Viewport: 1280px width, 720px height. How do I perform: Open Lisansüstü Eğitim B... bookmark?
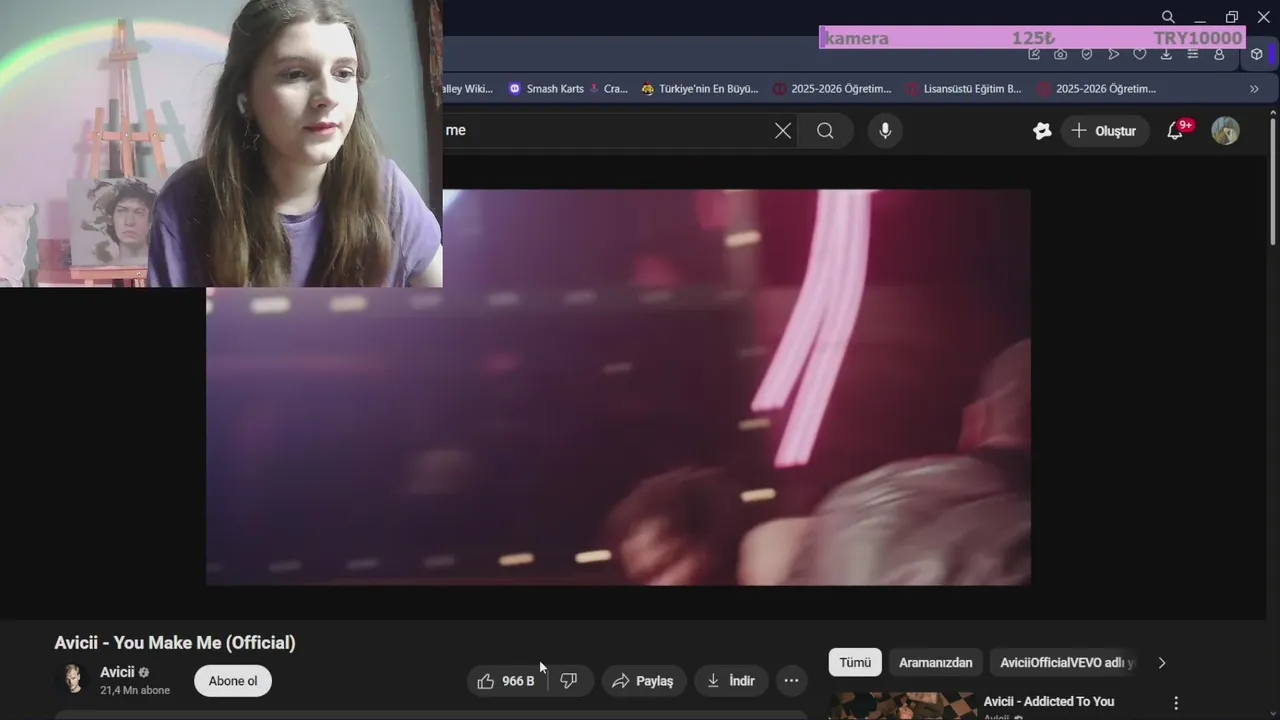click(964, 89)
